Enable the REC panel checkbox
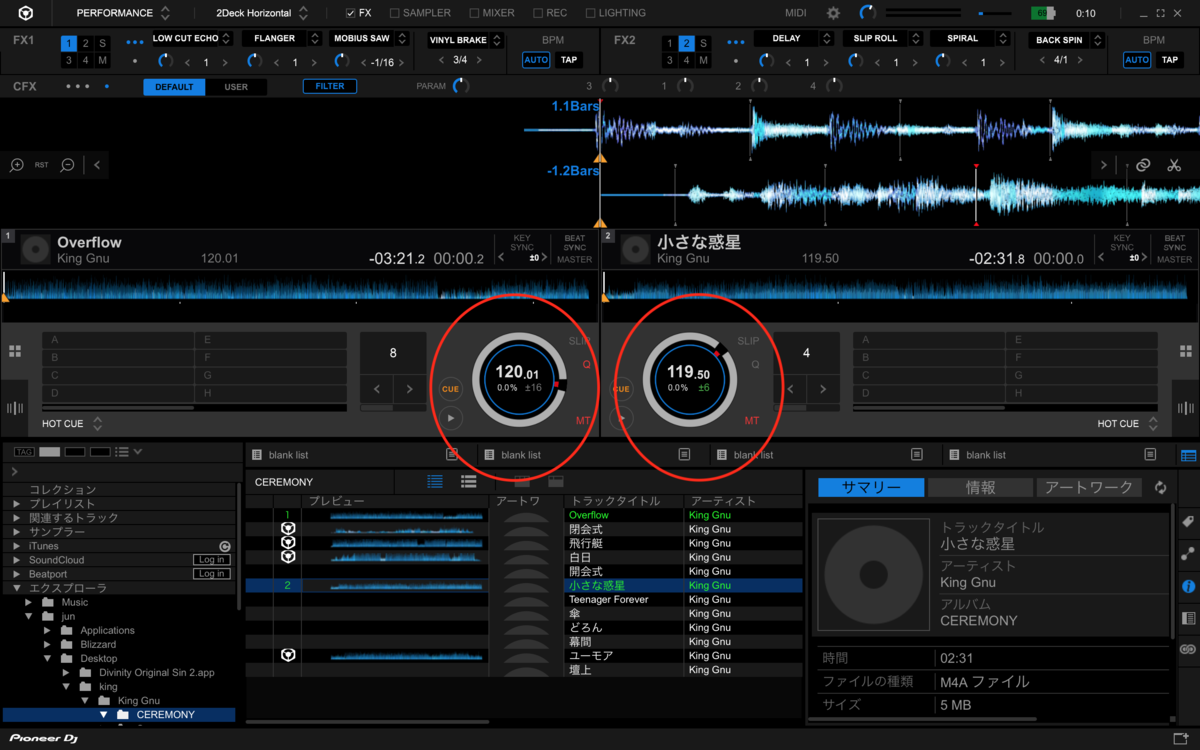Screen dimensions: 1200x750 tap(538, 13)
